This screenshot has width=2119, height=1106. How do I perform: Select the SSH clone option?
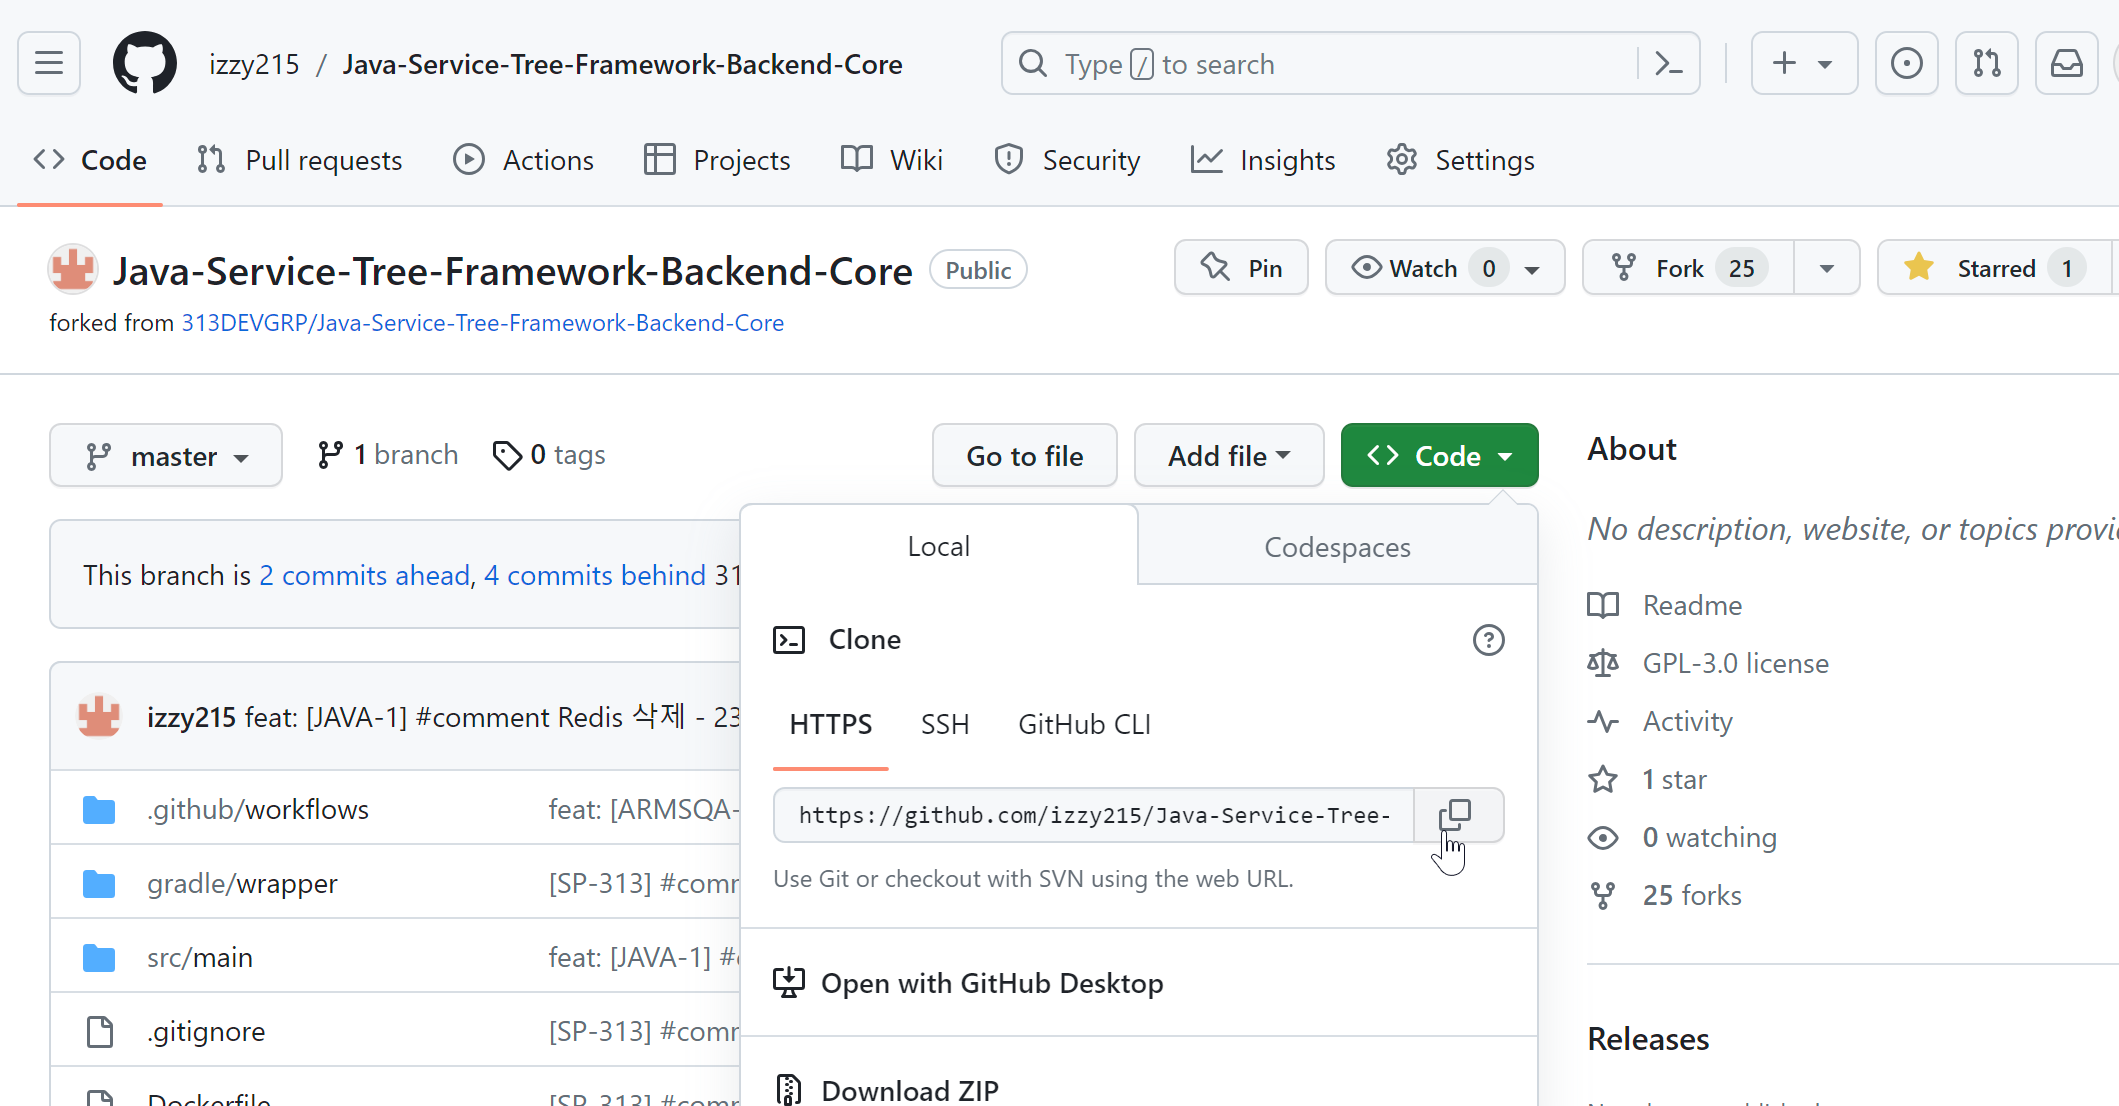click(x=945, y=724)
